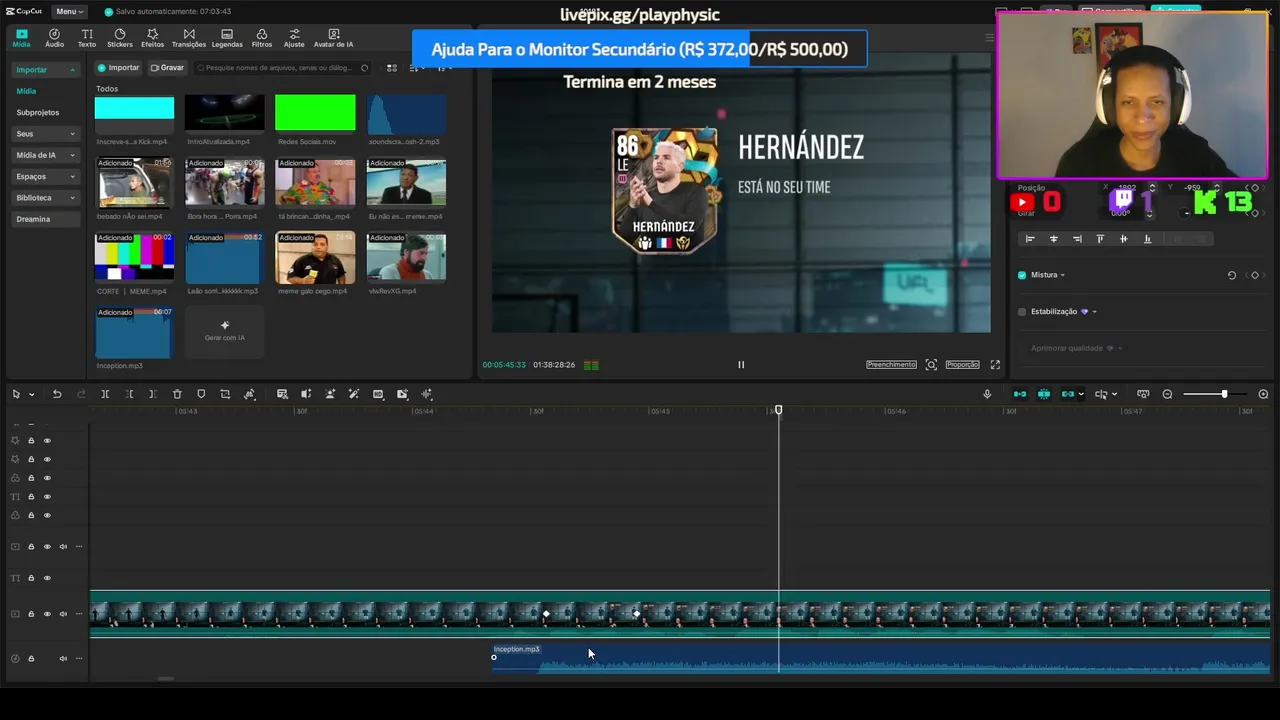Open more options for the Inception.mp3 audio track
The height and width of the screenshot is (720, 1280).
pyautogui.click(x=79, y=658)
